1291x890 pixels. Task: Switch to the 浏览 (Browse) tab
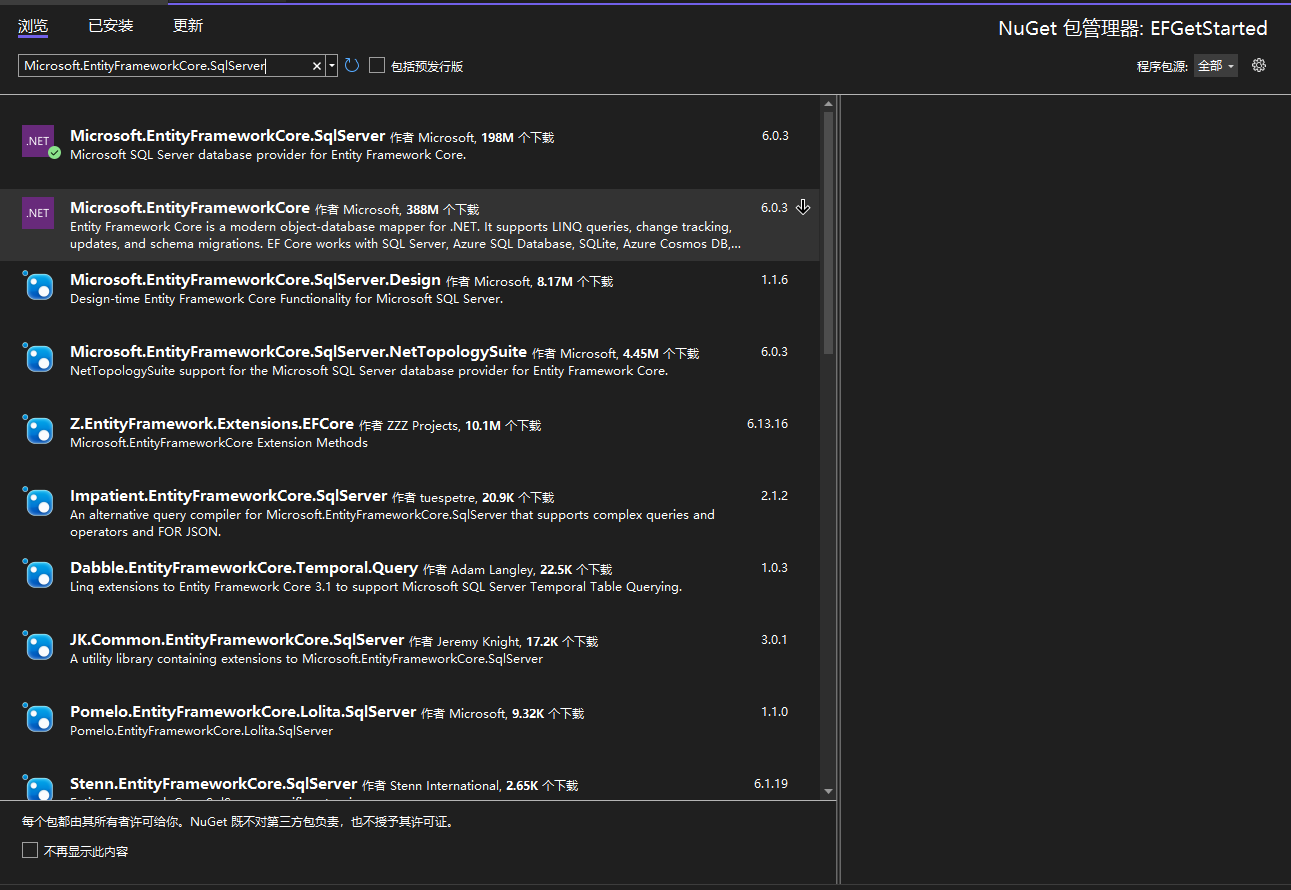point(33,26)
